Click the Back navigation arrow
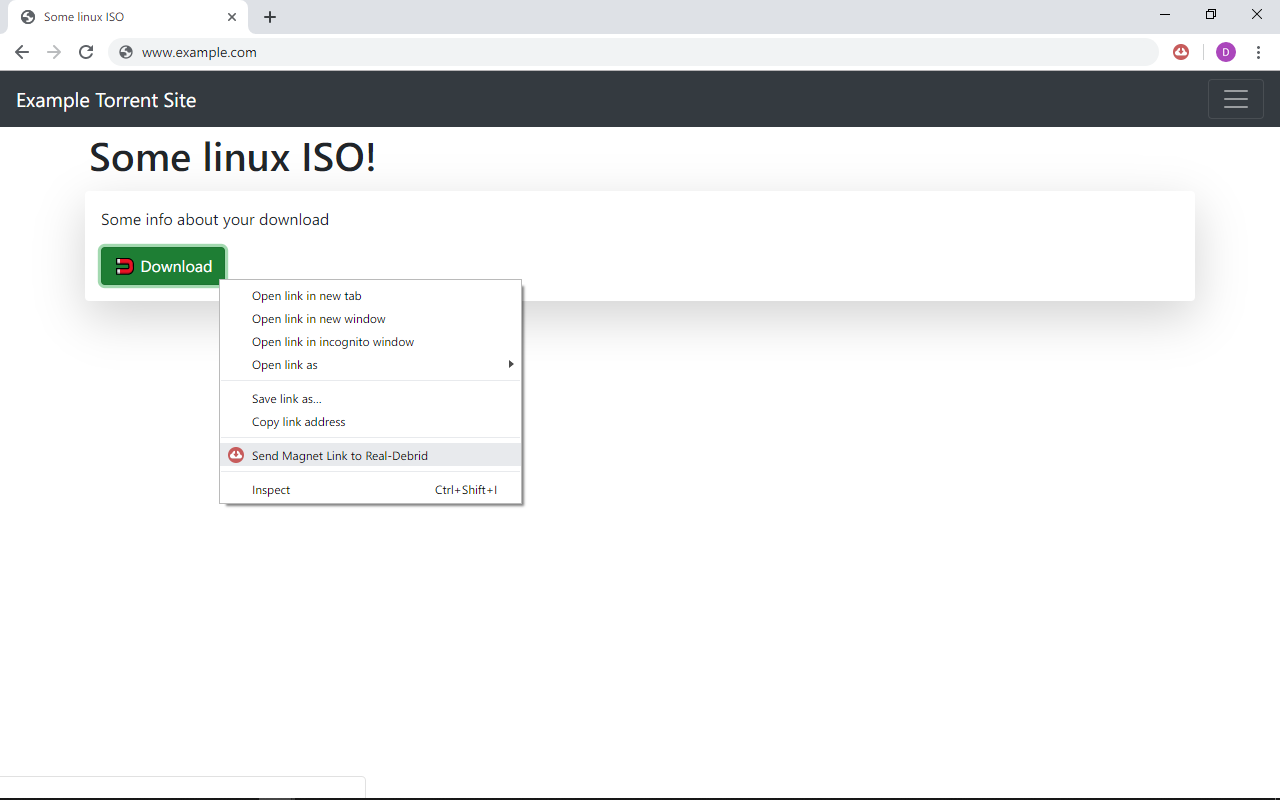This screenshot has height=800, width=1280. [21, 52]
